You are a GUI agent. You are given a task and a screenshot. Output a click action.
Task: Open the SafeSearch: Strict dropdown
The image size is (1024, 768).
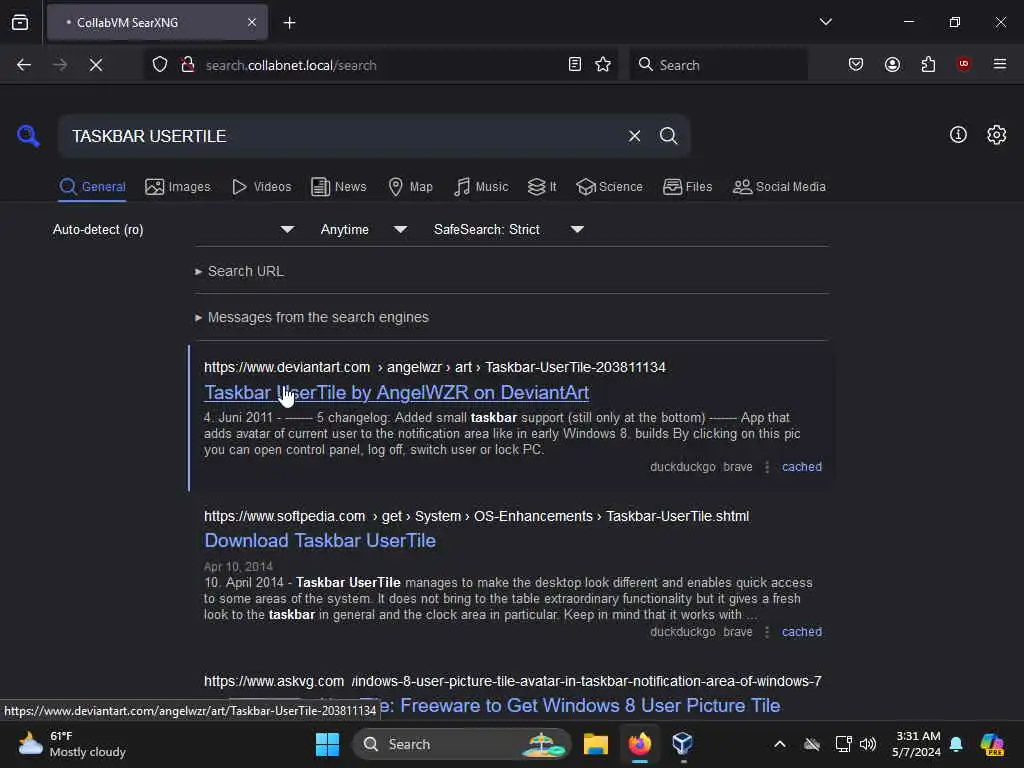point(509,229)
